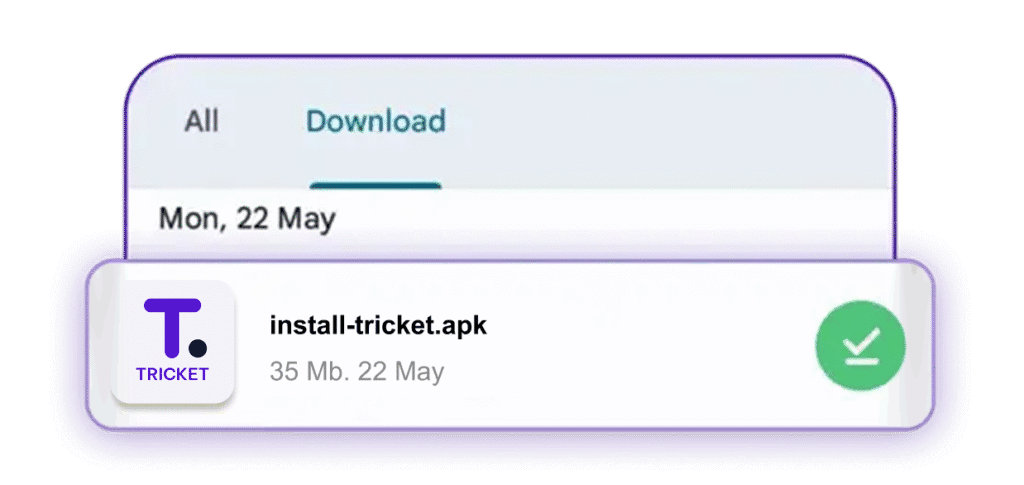Select the Download tab
The height and width of the screenshot is (485, 1024).
pos(376,121)
